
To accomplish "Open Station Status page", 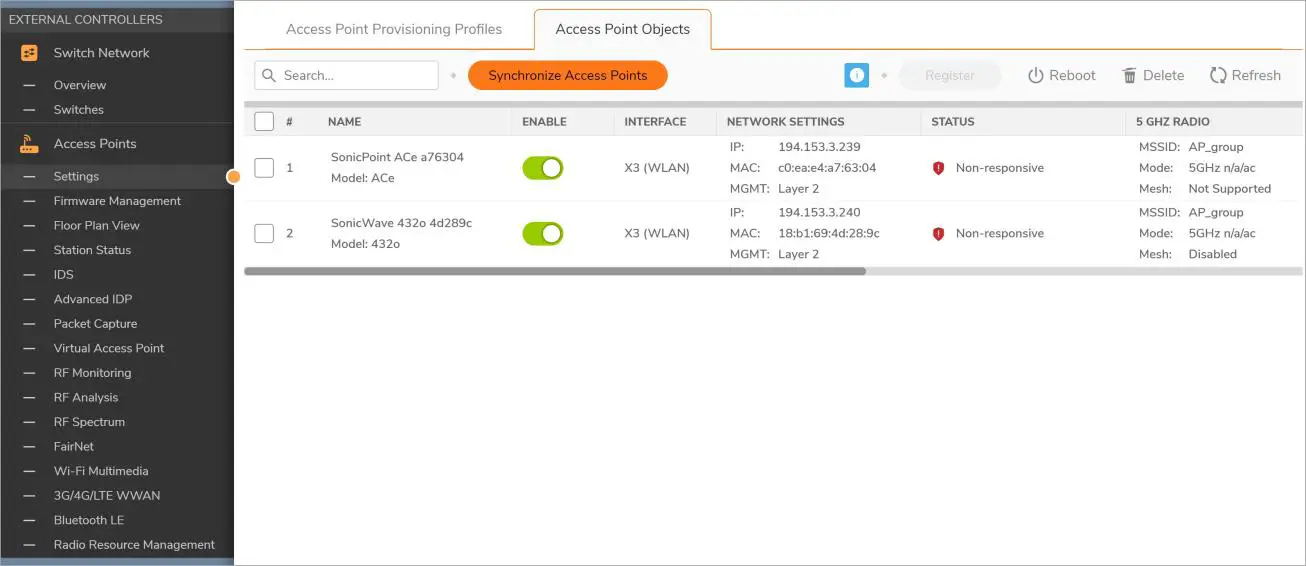I will 92,250.
